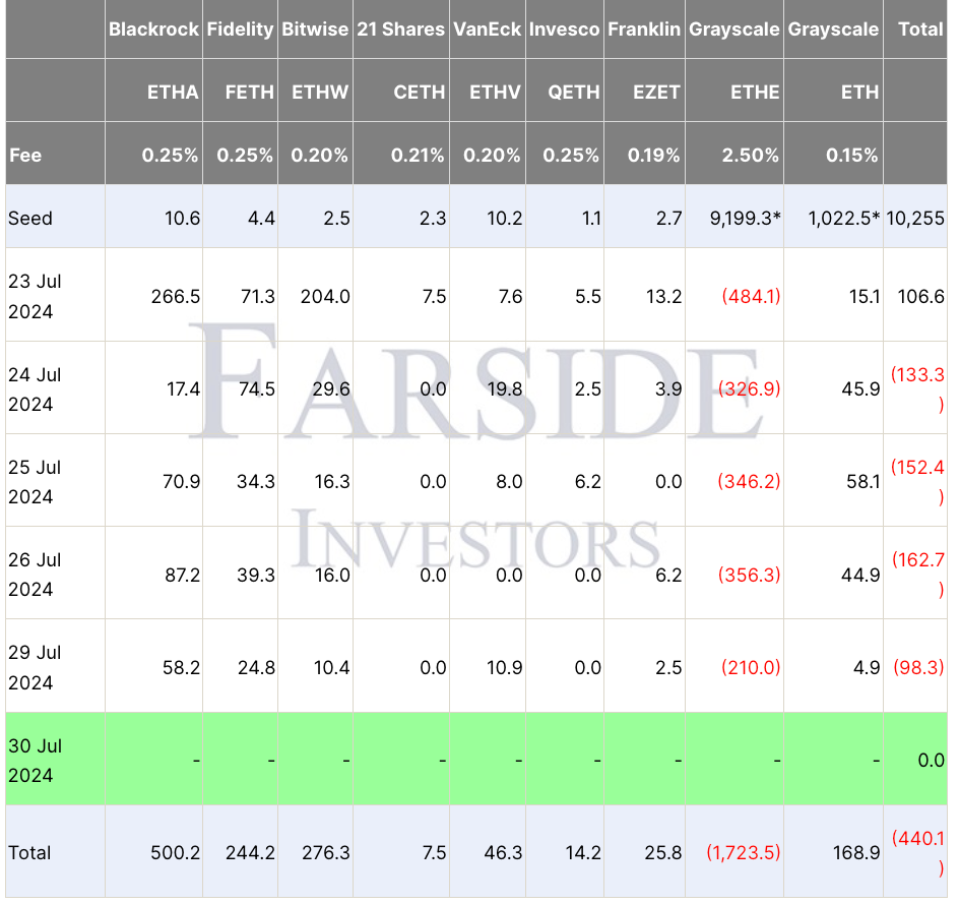Click the 26 Jul 2024 row label
This screenshot has width=954, height=898.
[35, 574]
